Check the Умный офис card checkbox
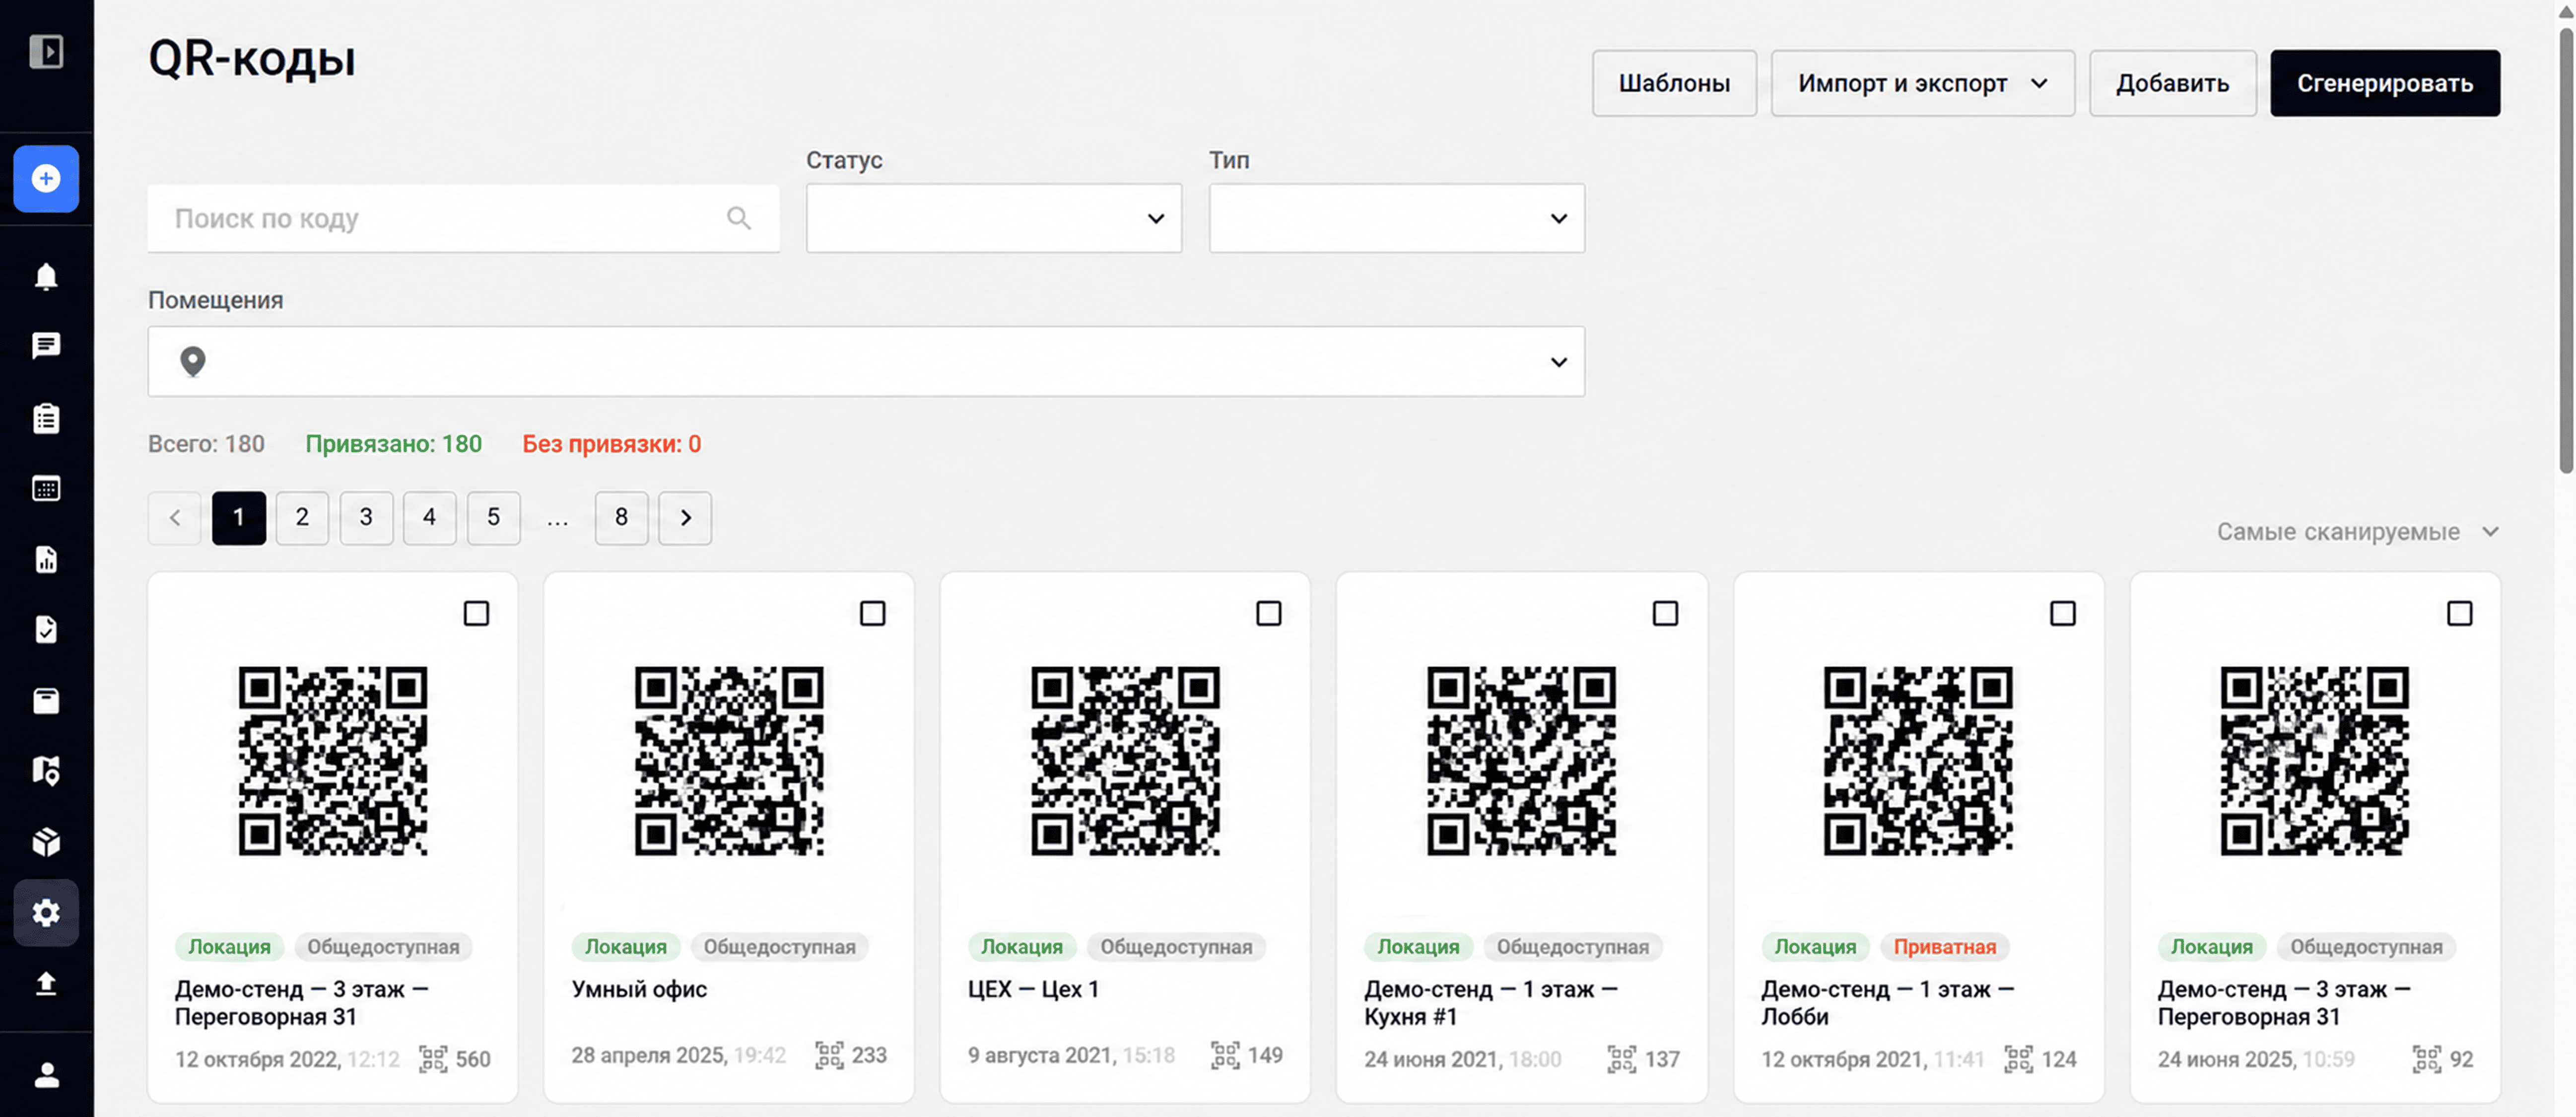The width and height of the screenshot is (2576, 1117). 873,613
